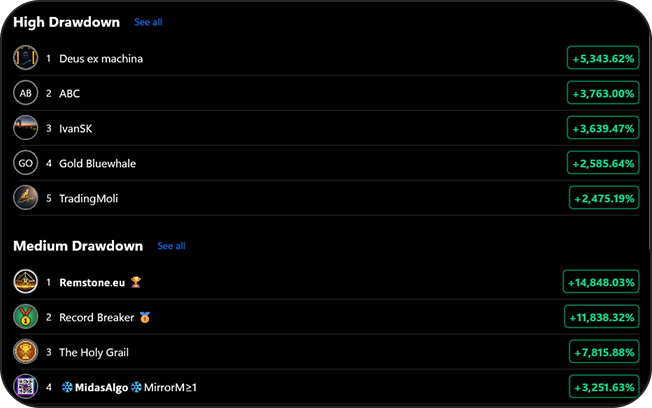
Task: Click the ABC initials avatar
Action: (x=25, y=93)
